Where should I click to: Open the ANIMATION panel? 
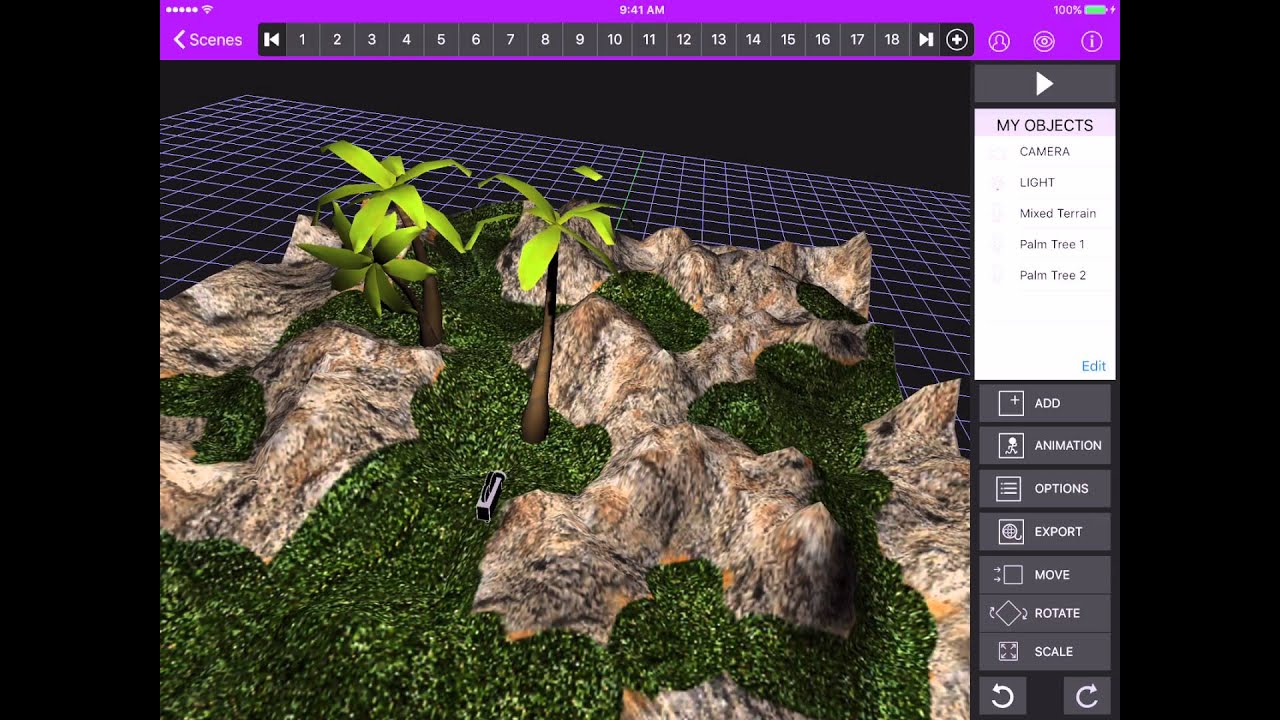[x=1045, y=446]
